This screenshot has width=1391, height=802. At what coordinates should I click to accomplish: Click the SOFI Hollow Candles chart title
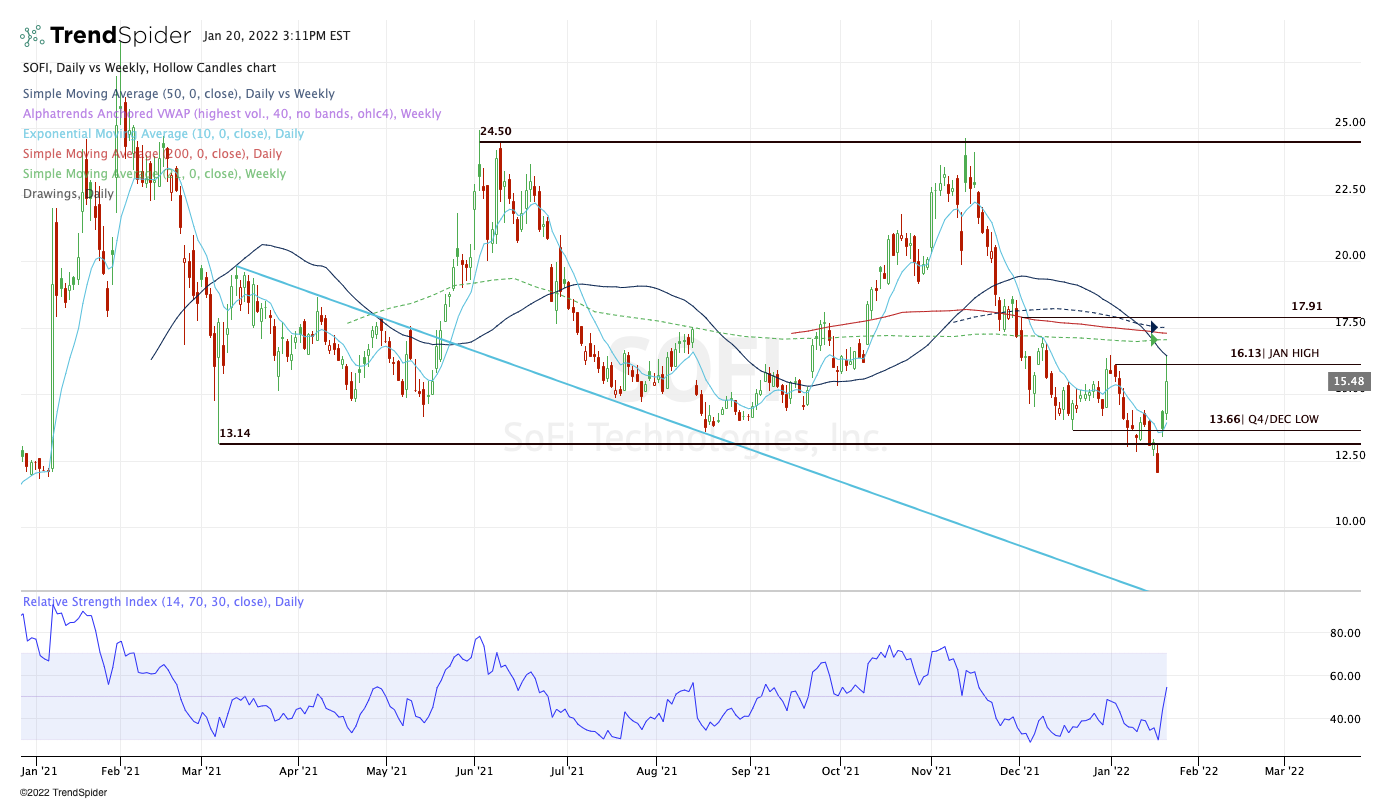pyautogui.click(x=148, y=68)
